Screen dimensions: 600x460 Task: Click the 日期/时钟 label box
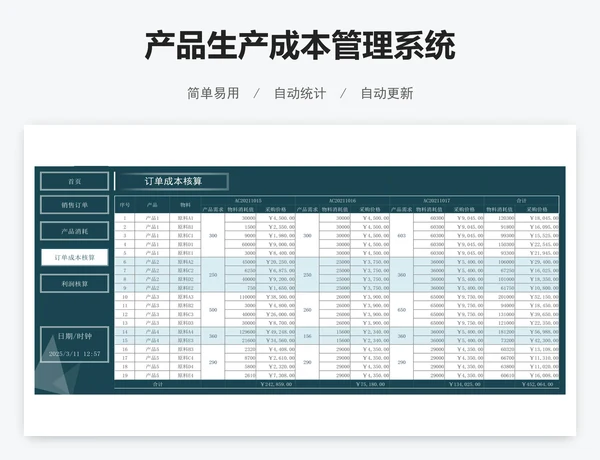[75, 336]
